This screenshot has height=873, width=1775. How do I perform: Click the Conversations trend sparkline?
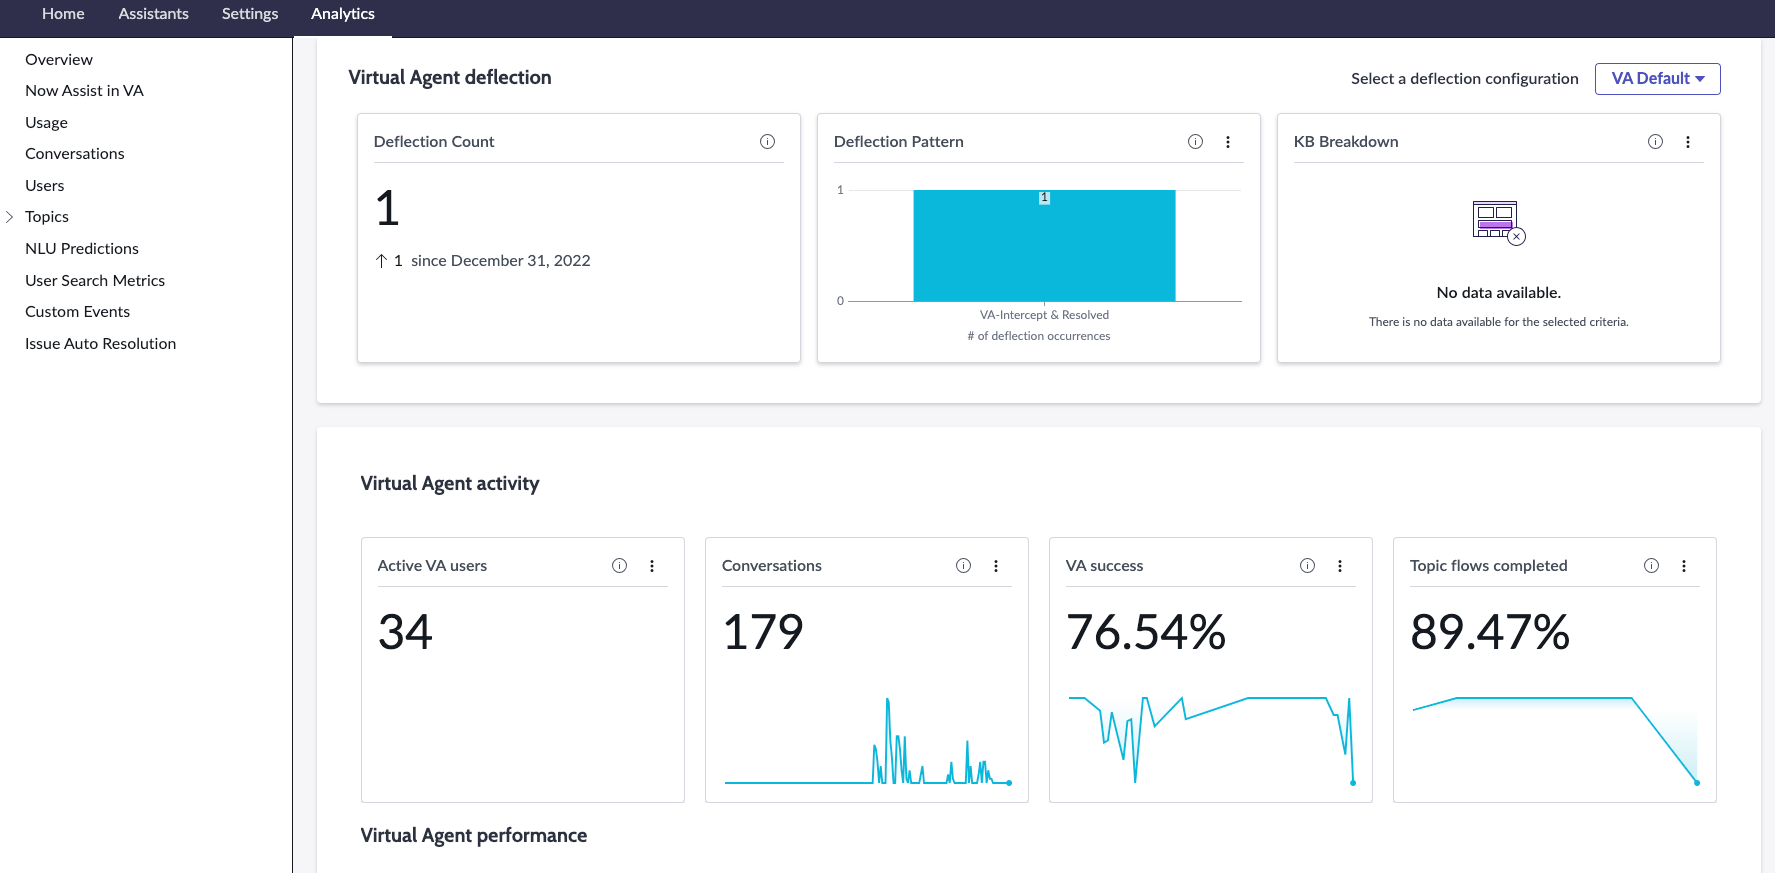[x=868, y=741]
